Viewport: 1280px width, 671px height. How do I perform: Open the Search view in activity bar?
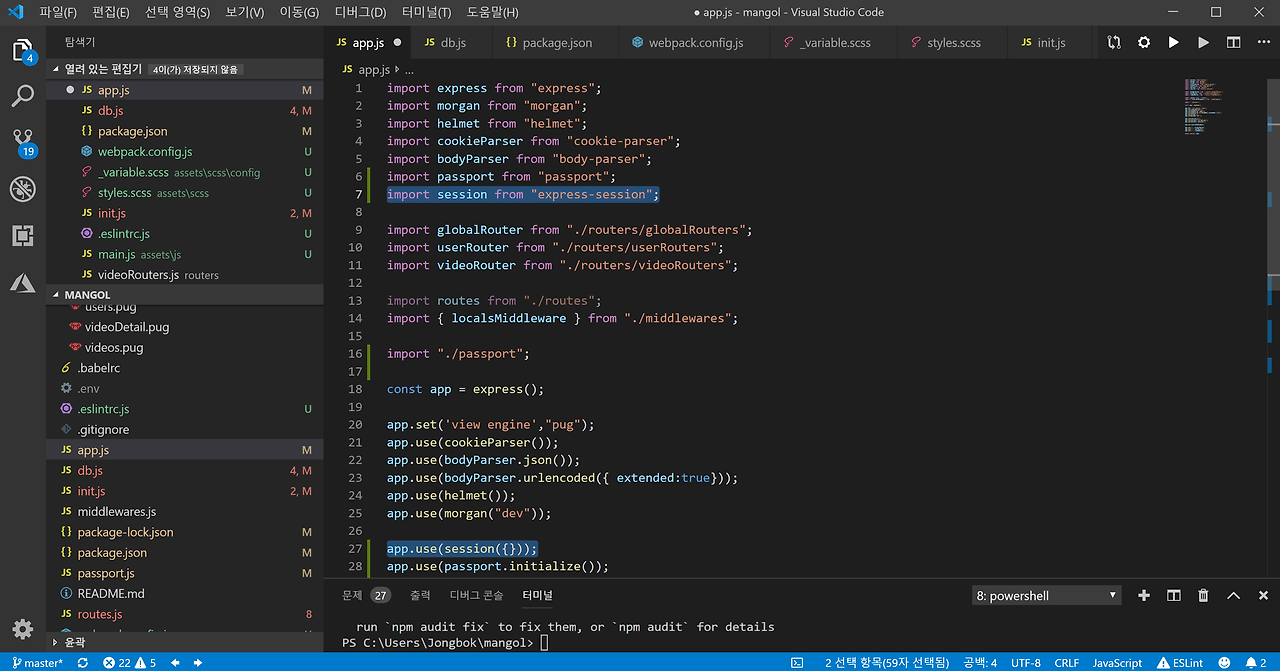22,97
